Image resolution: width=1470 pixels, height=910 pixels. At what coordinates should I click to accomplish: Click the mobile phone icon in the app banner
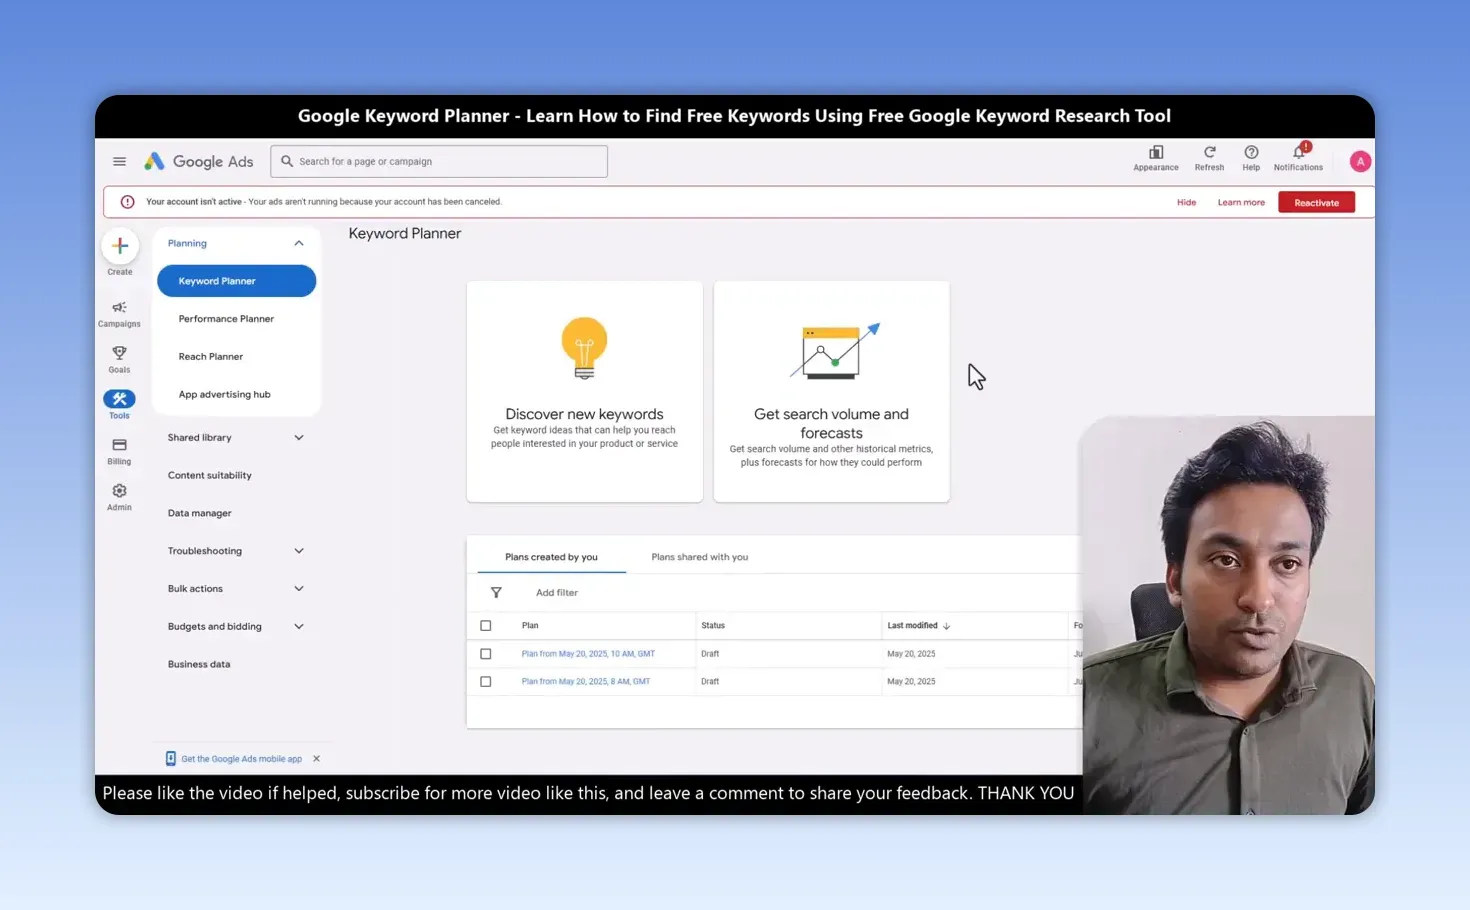pyautogui.click(x=171, y=758)
